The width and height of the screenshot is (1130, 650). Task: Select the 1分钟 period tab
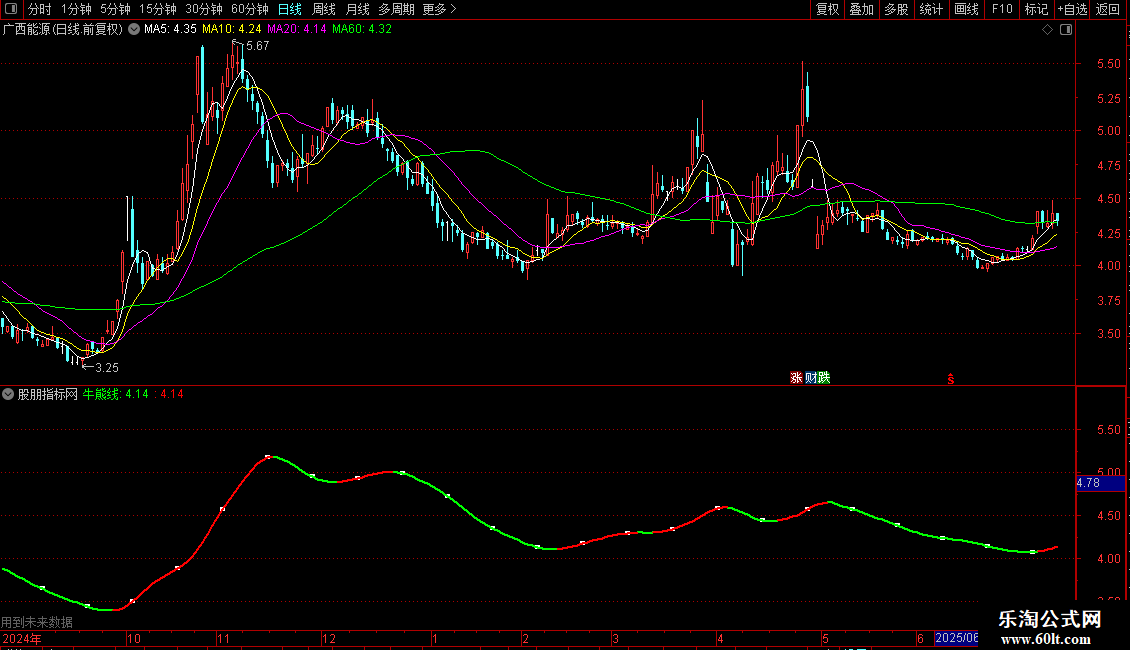click(76, 9)
